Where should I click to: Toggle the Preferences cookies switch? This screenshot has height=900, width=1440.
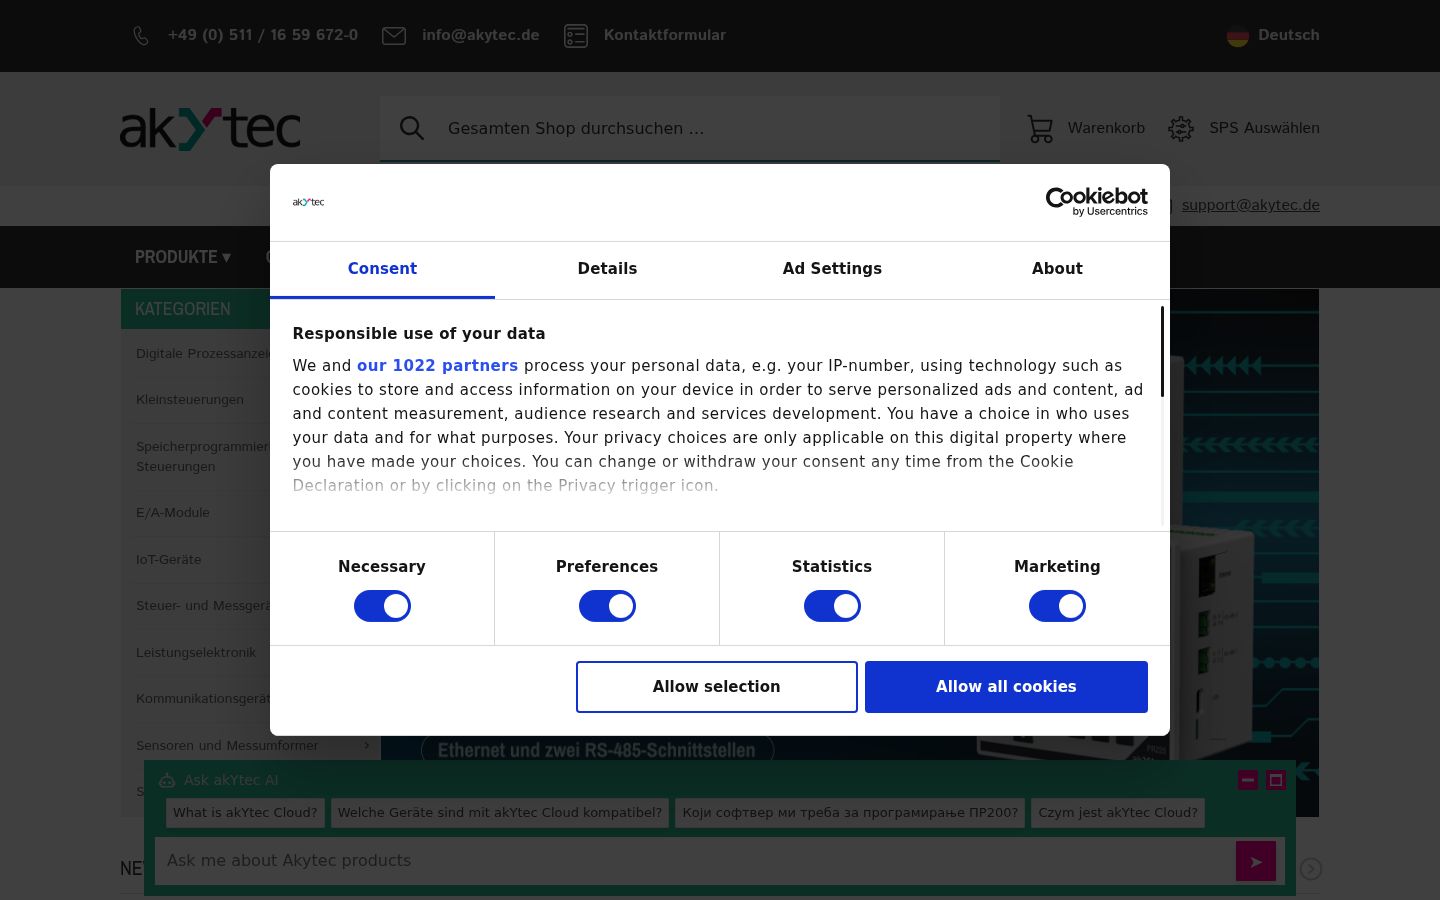[607, 606]
